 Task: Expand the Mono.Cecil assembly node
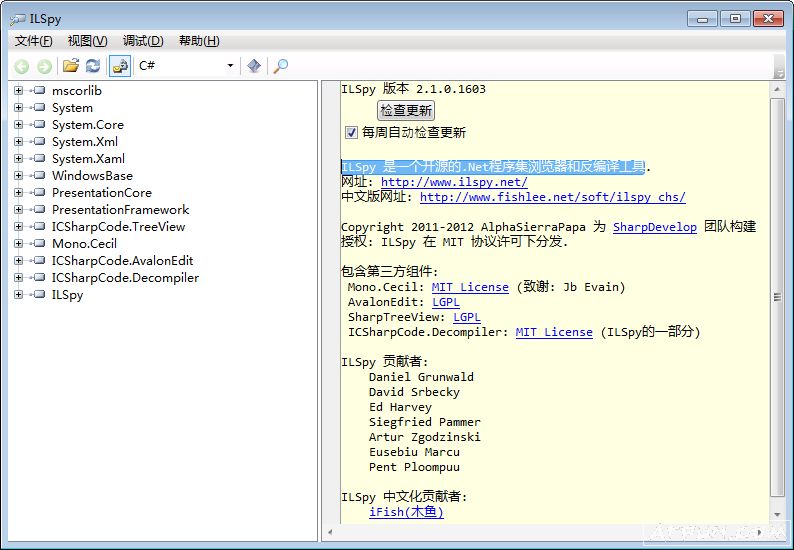click(19, 244)
